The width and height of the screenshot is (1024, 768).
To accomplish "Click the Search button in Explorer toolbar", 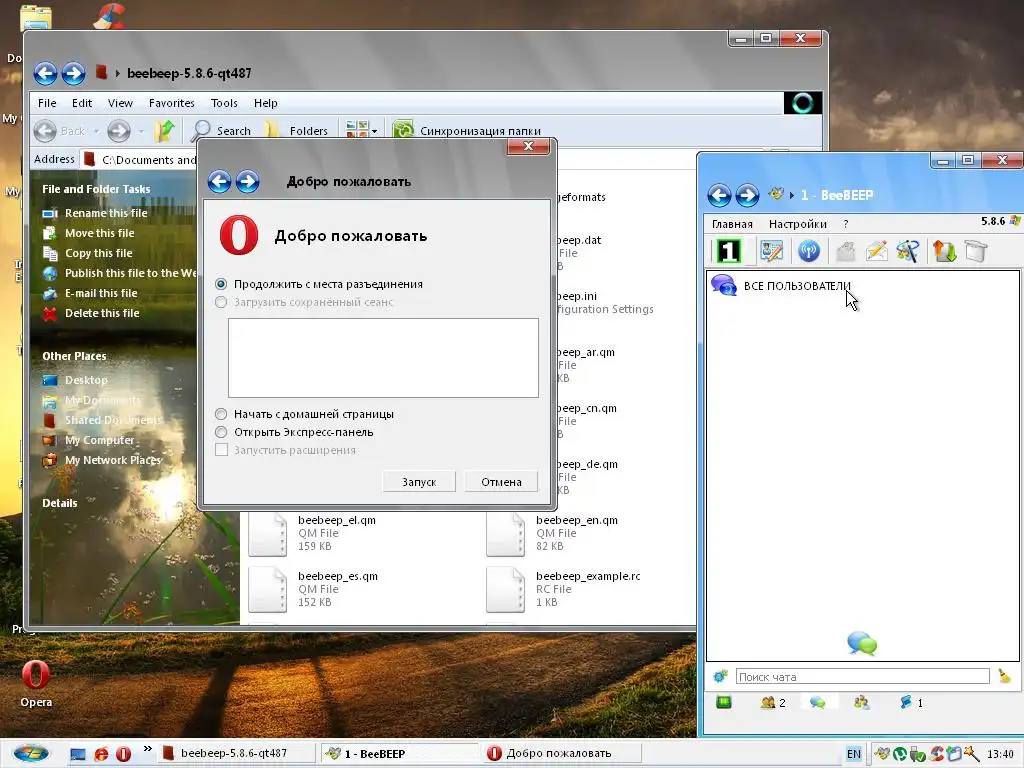I will [221, 131].
